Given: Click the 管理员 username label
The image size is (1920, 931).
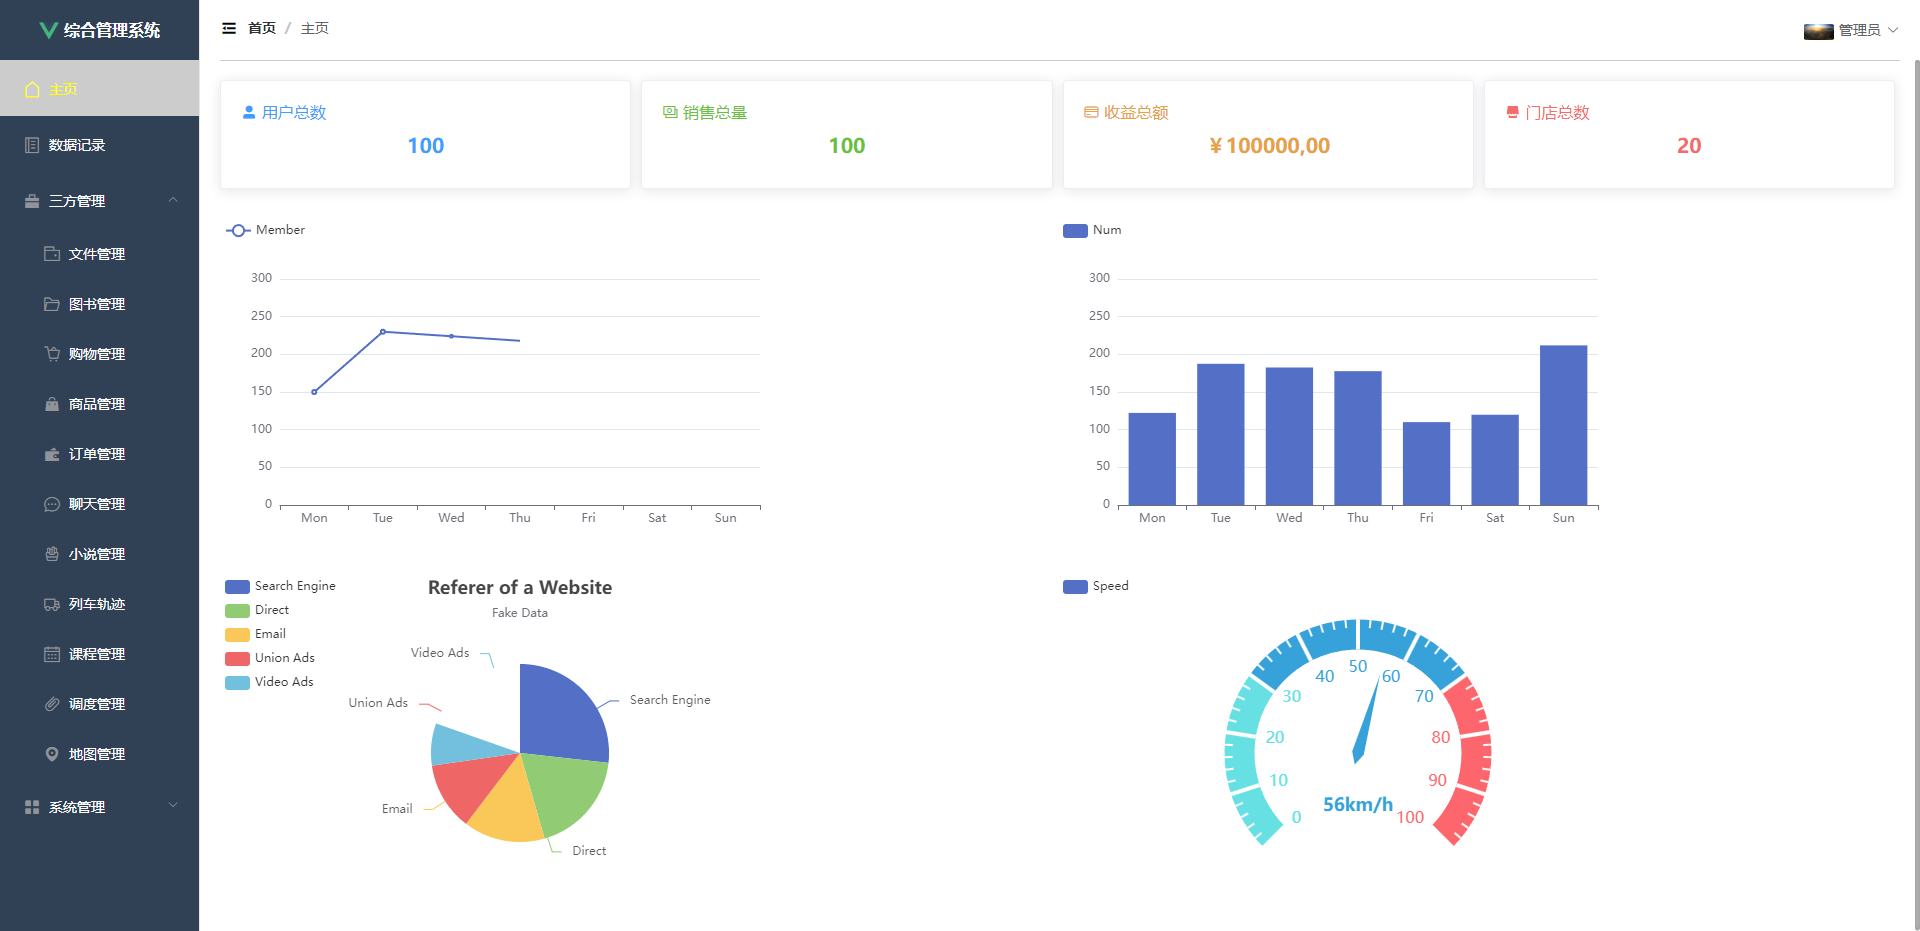Looking at the screenshot, I should click(x=1859, y=30).
